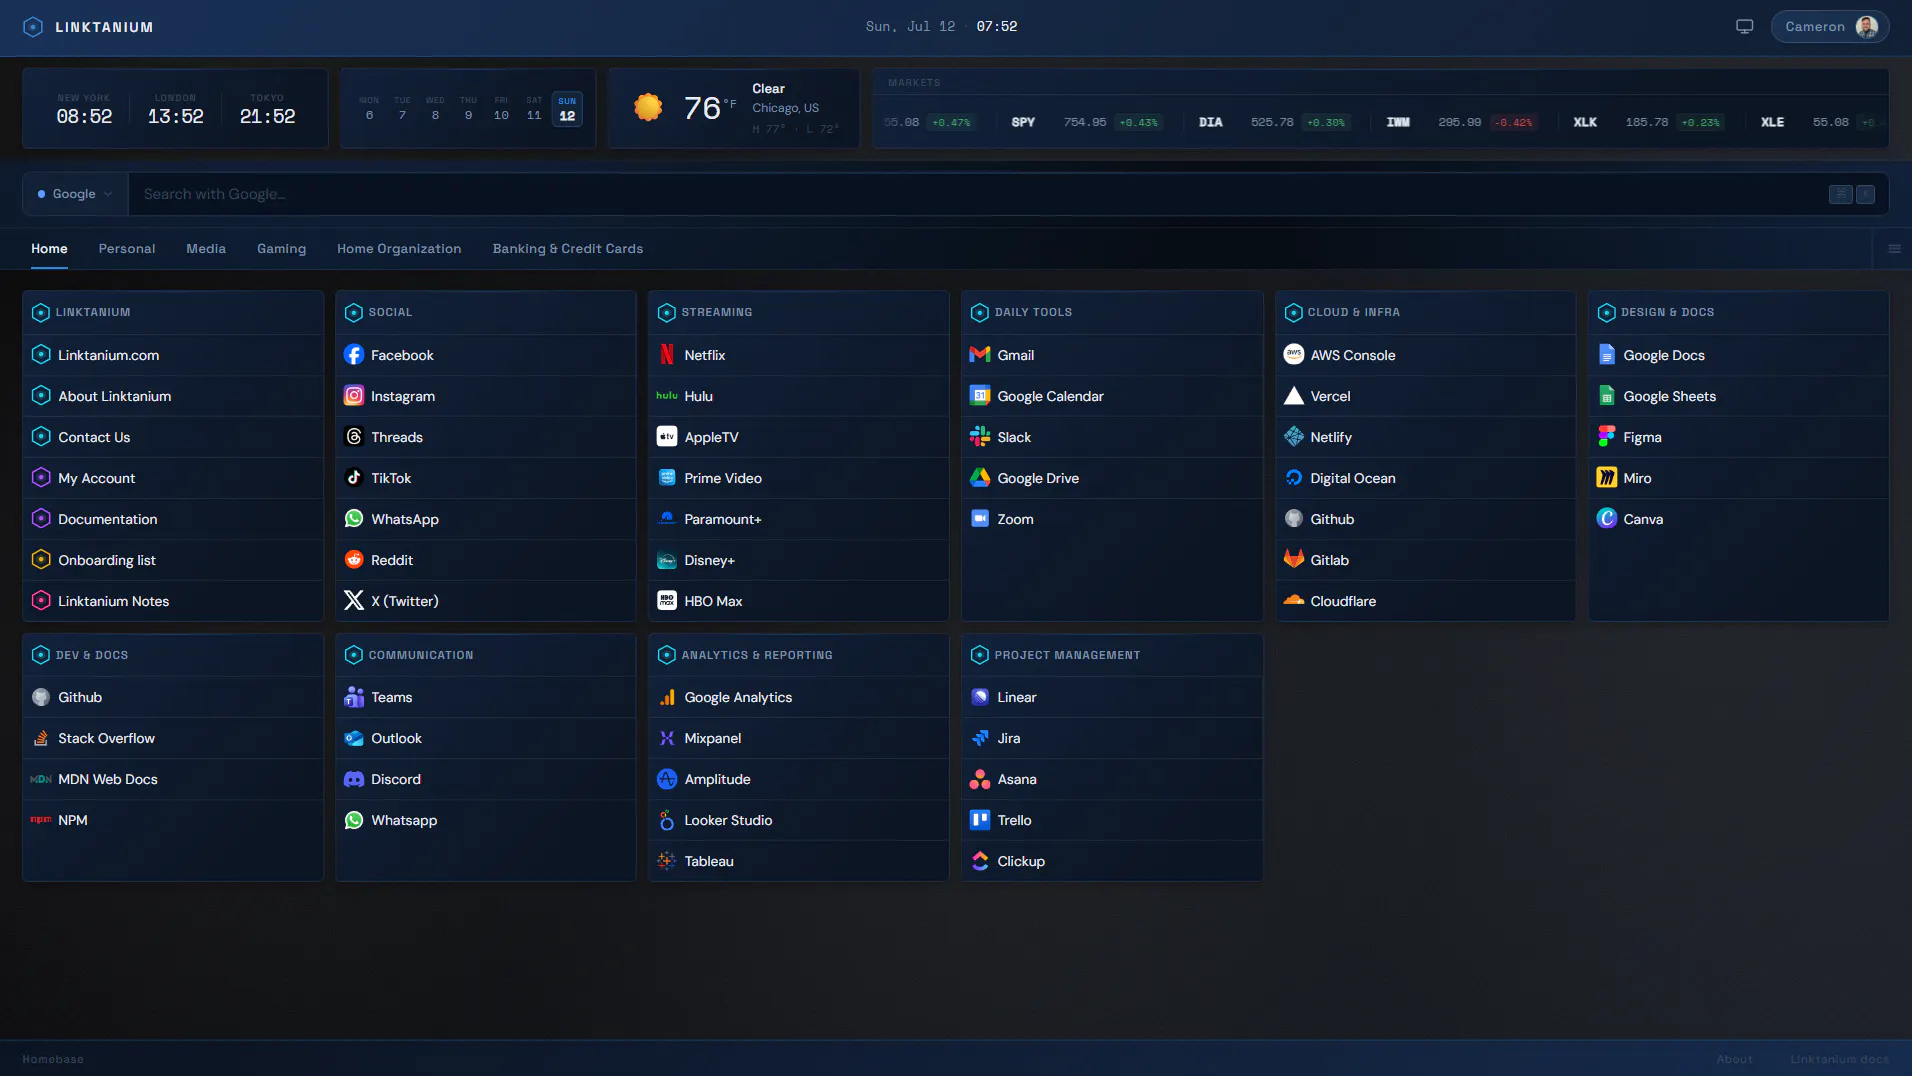Viewport: 1912px width, 1076px height.
Task: Open the Digital Ocean link
Action: [x=1425, y=478]
